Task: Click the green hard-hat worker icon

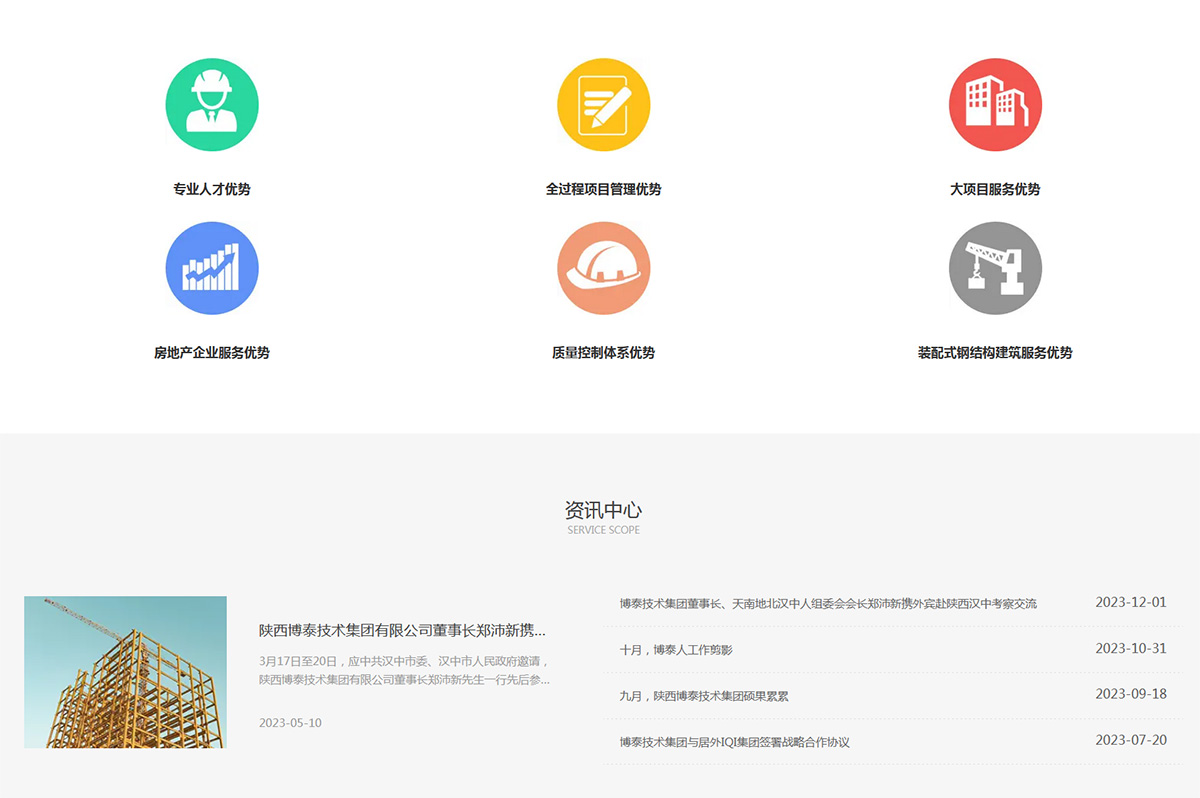Action: click(212, 105)
